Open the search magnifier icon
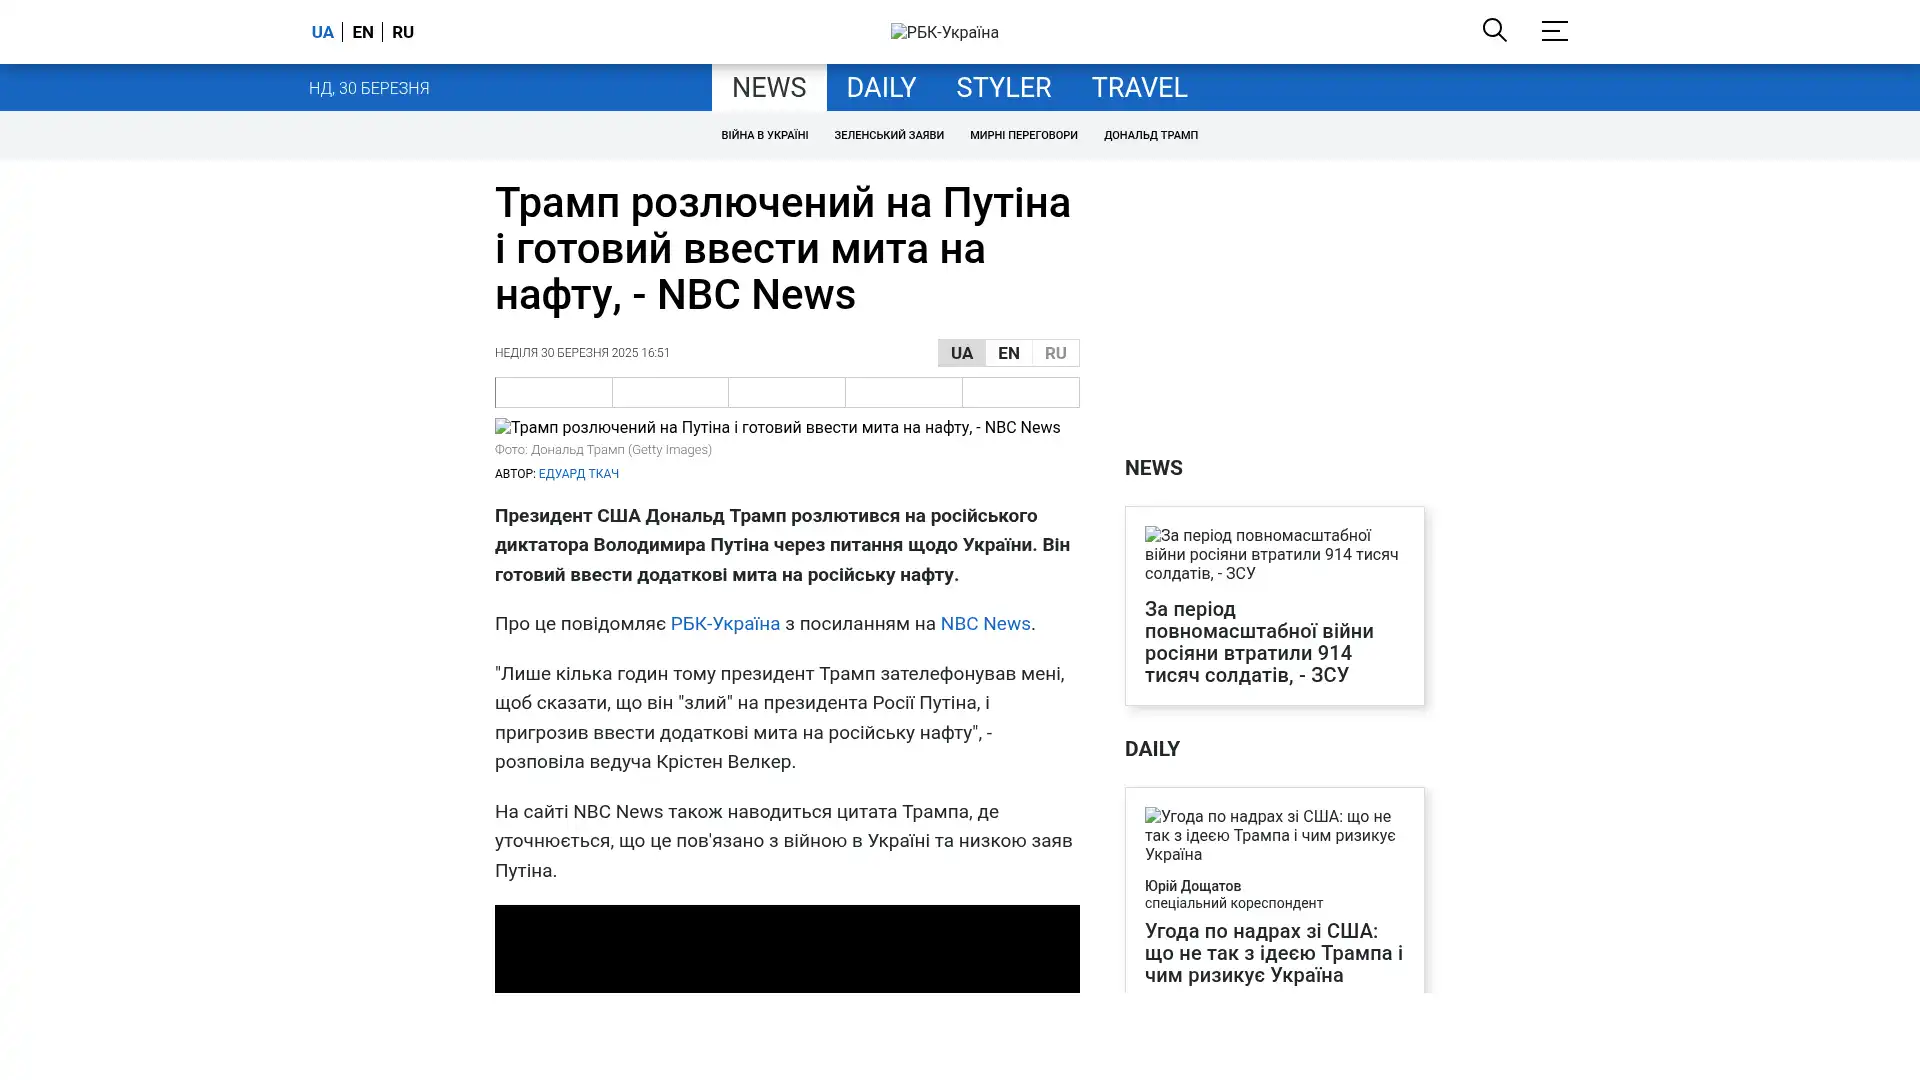The image size is (1920, 1080). coord(1494,30)
